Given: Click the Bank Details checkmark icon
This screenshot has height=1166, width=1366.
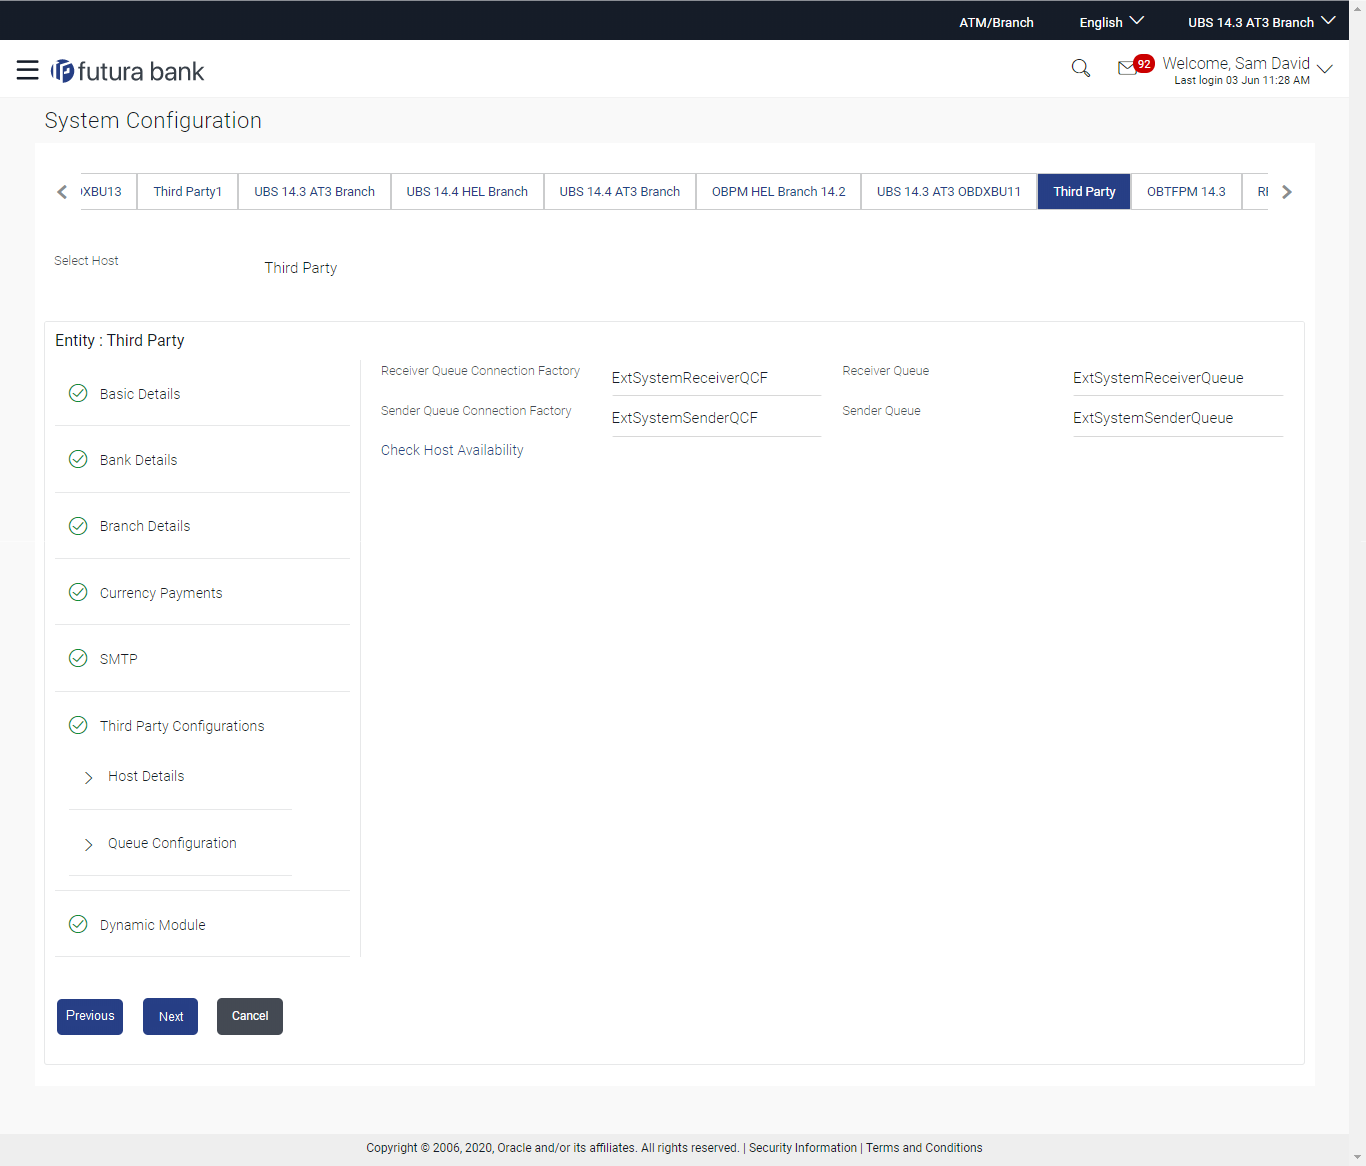Looking at the screenshot, I should tap(78, 459).
